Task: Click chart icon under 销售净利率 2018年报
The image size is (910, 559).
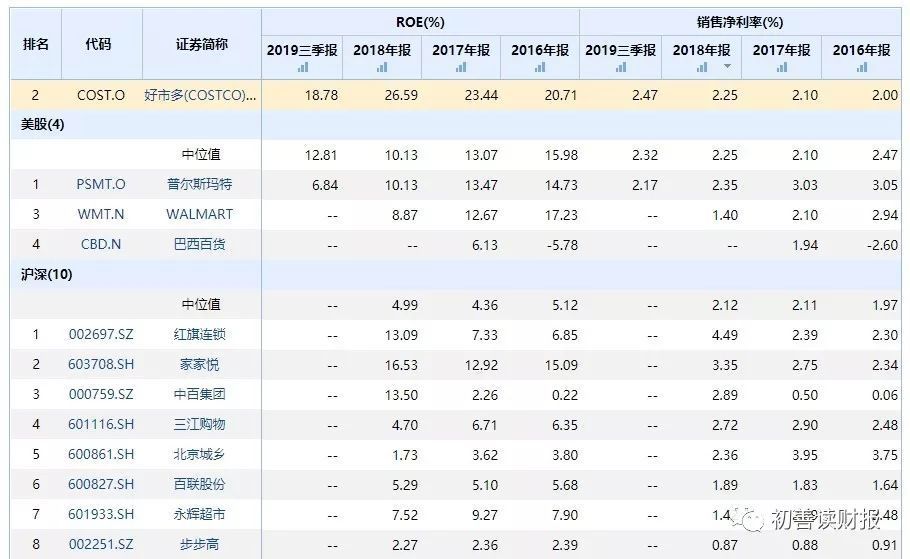Action: click(x=702, y=68)
